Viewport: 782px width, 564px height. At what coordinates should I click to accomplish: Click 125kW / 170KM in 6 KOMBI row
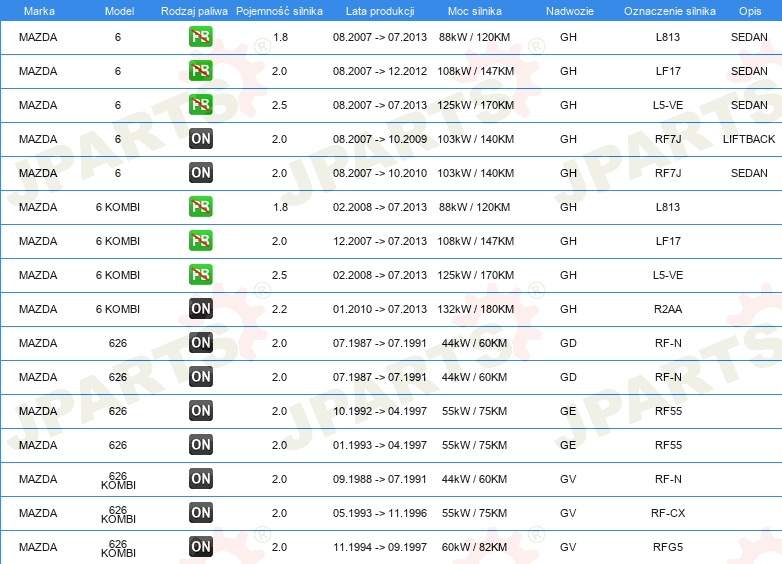(x=475, y=275)
